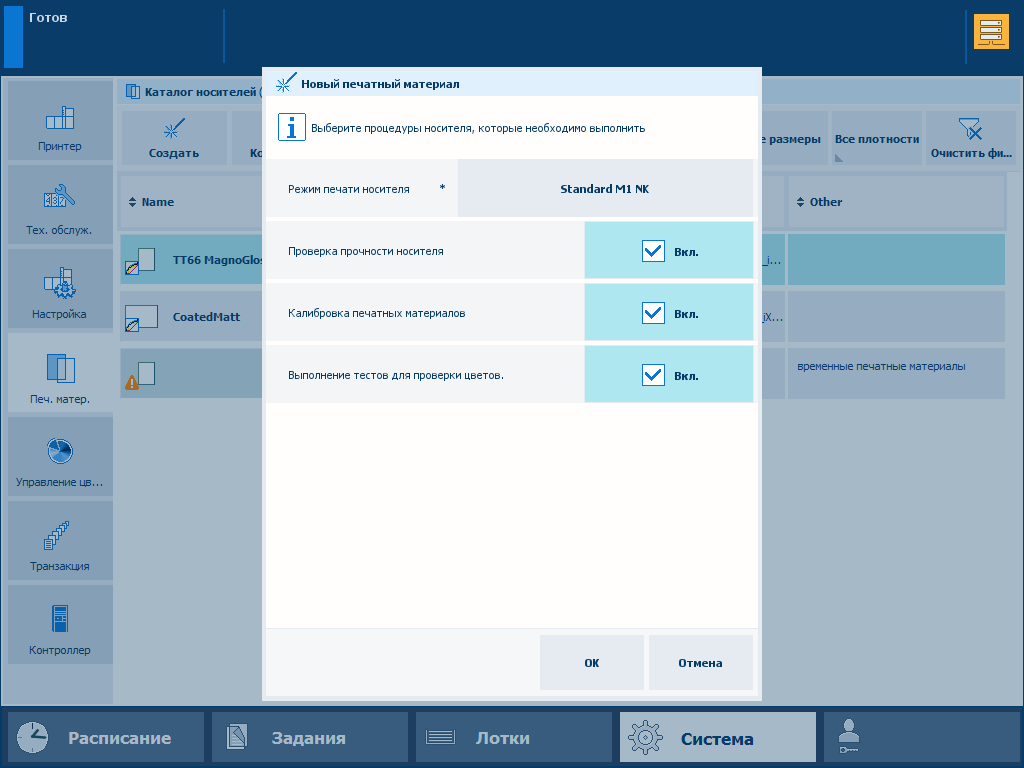Image resolution: width=1024 pixels, height=768 pixels.
Task: Confirm the dialog with ОК
Action: (x=592, y=663)
